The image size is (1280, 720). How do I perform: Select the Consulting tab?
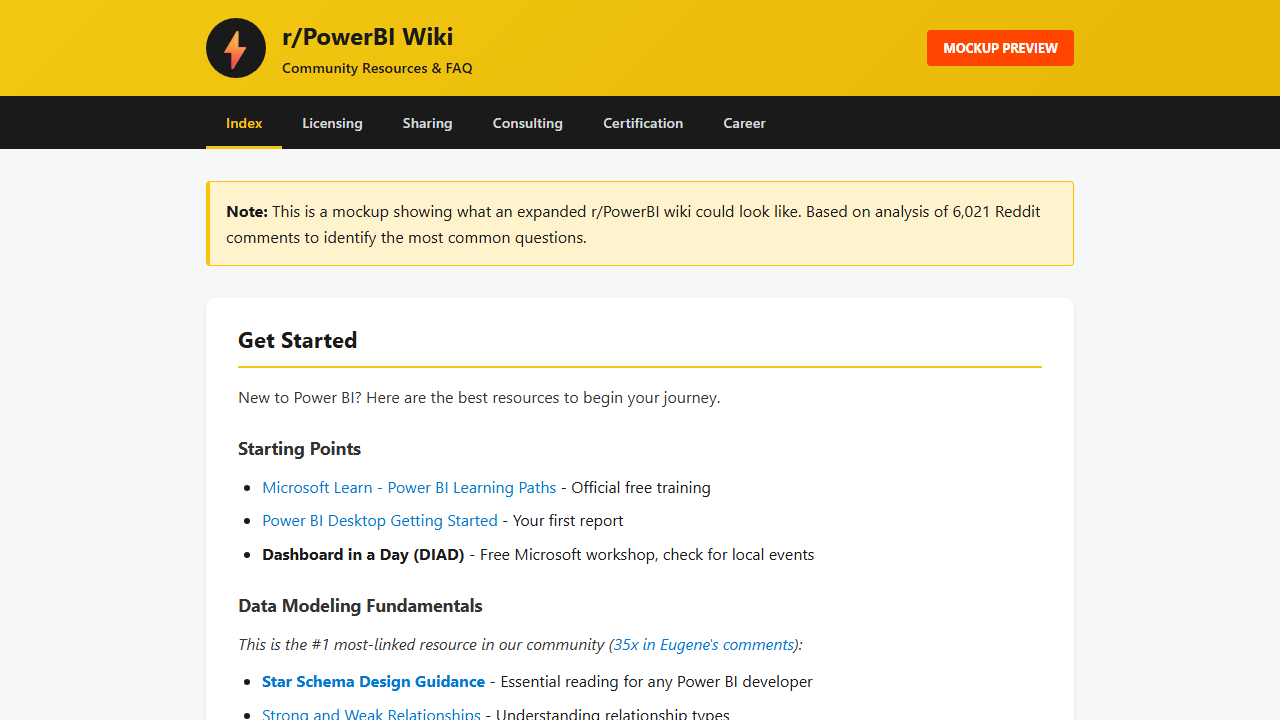coord(527,122)
